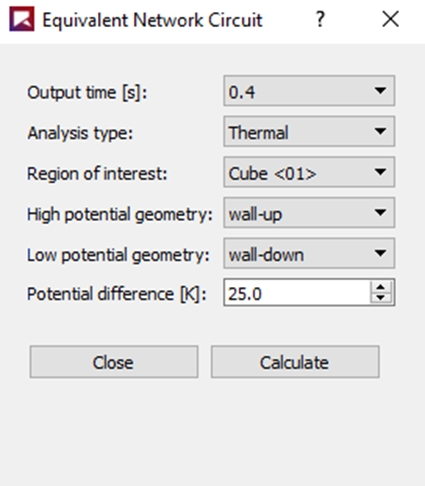The image size is (425, 486).
Task: Open the Analysis type Thermal dropdown
Action: 309,131
